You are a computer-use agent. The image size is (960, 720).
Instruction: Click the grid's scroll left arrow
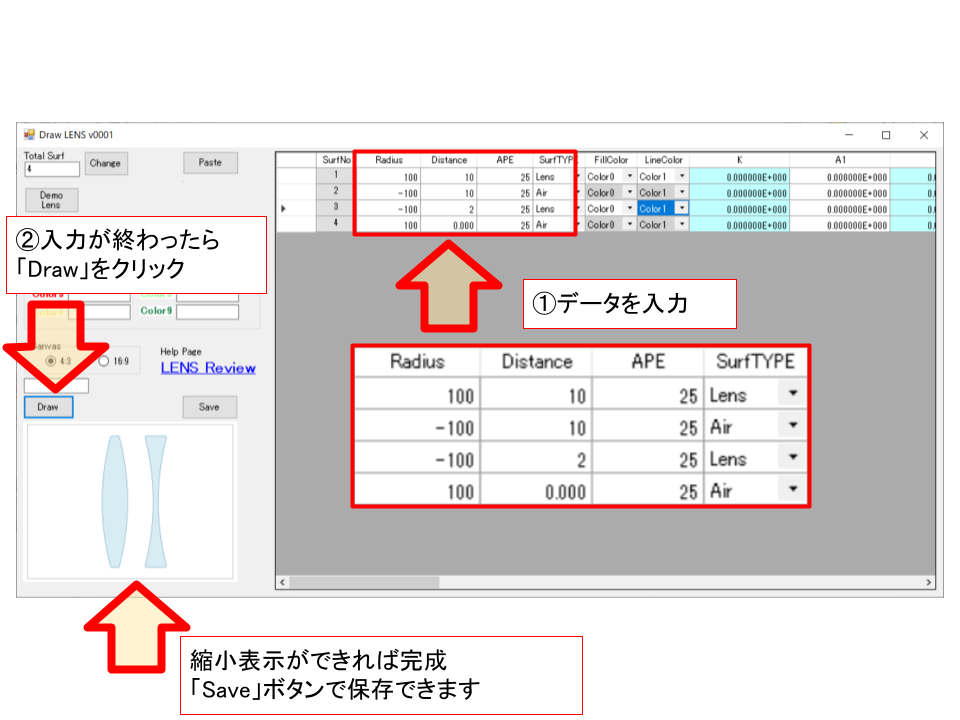coord(282,582)
